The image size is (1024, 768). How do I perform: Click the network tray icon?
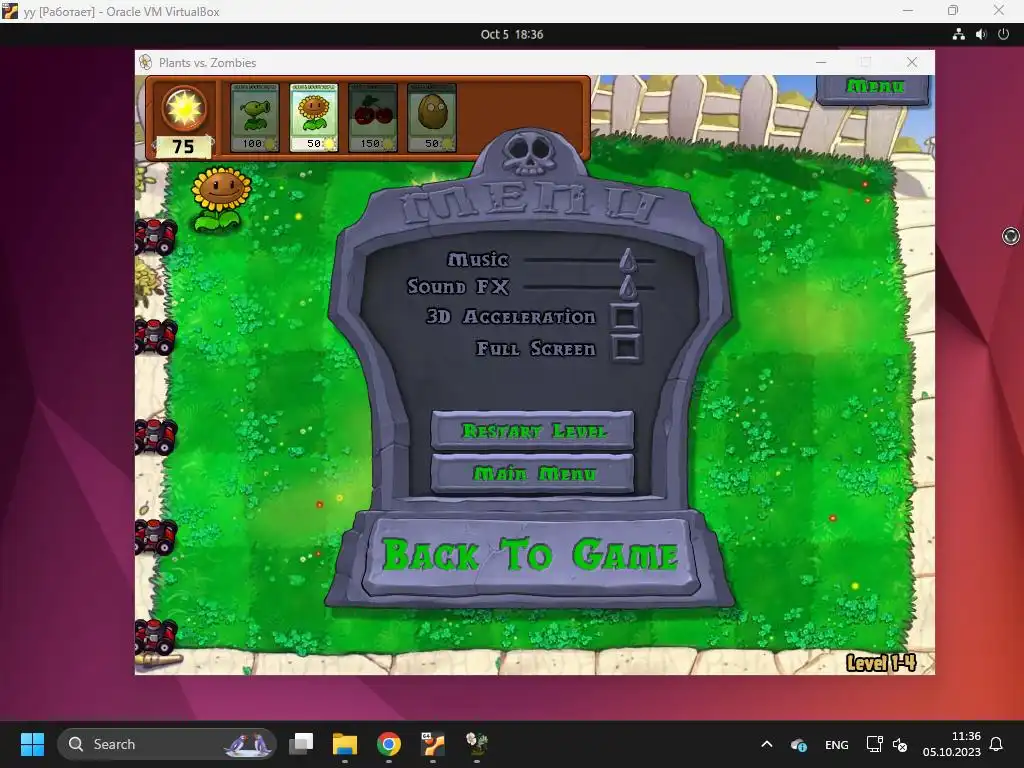874,744
